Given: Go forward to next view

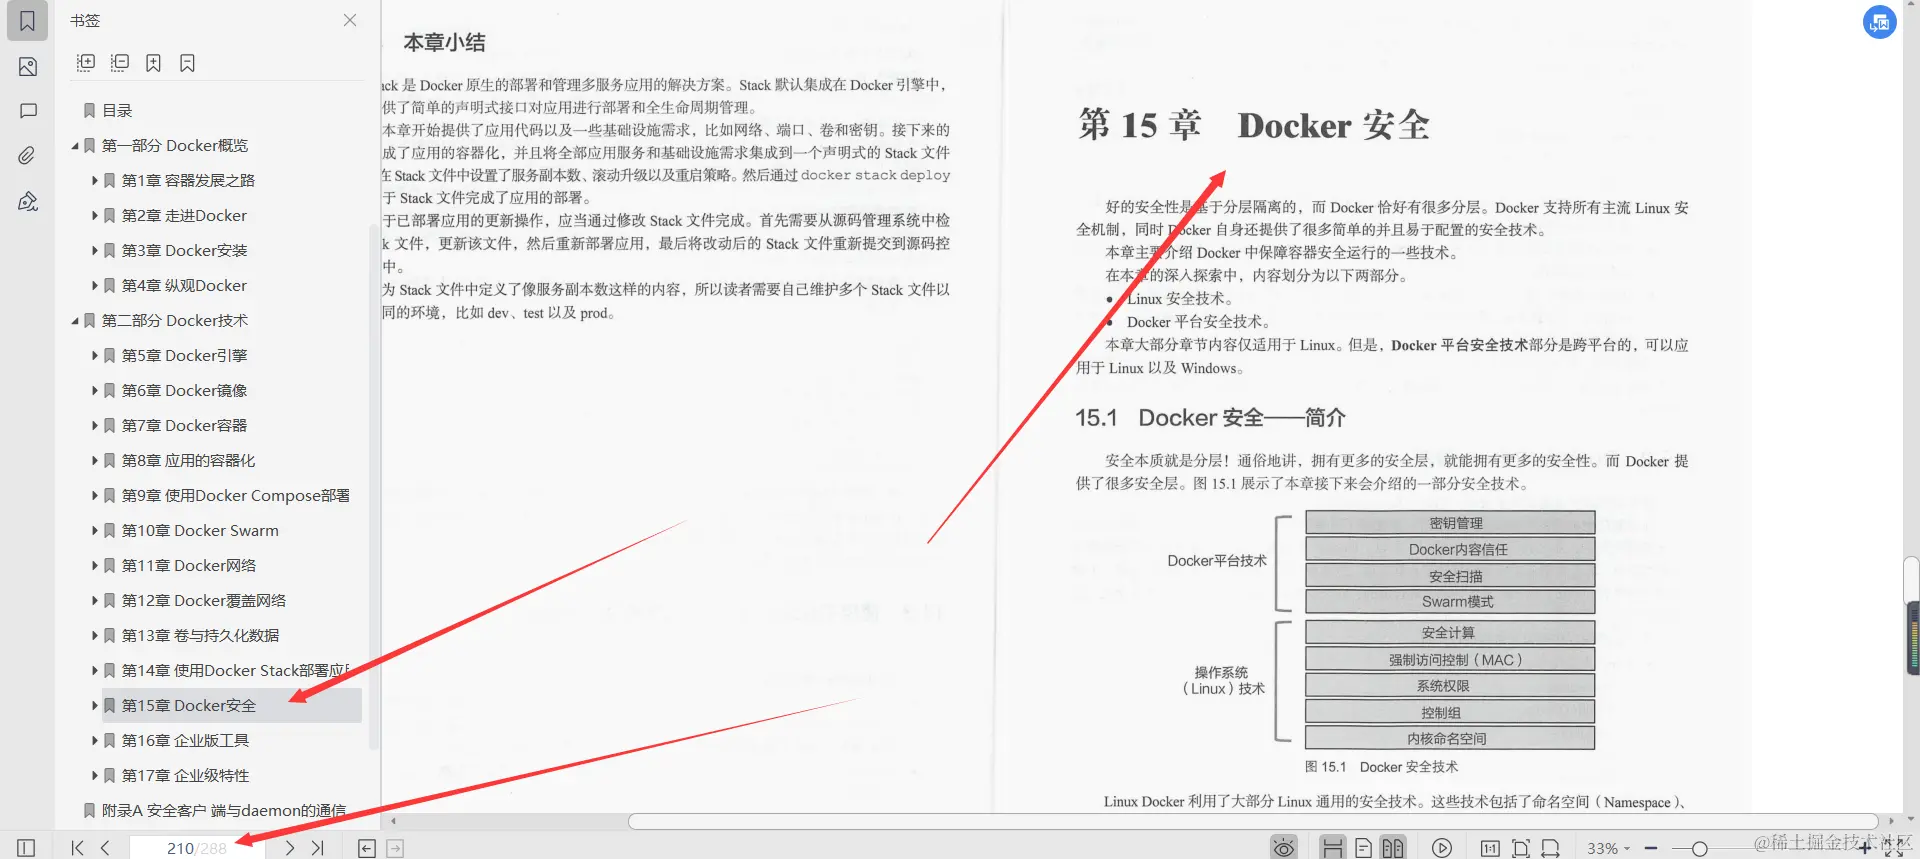Looking at the screenshot, I should pyautogui.click(x=395, y=848).
